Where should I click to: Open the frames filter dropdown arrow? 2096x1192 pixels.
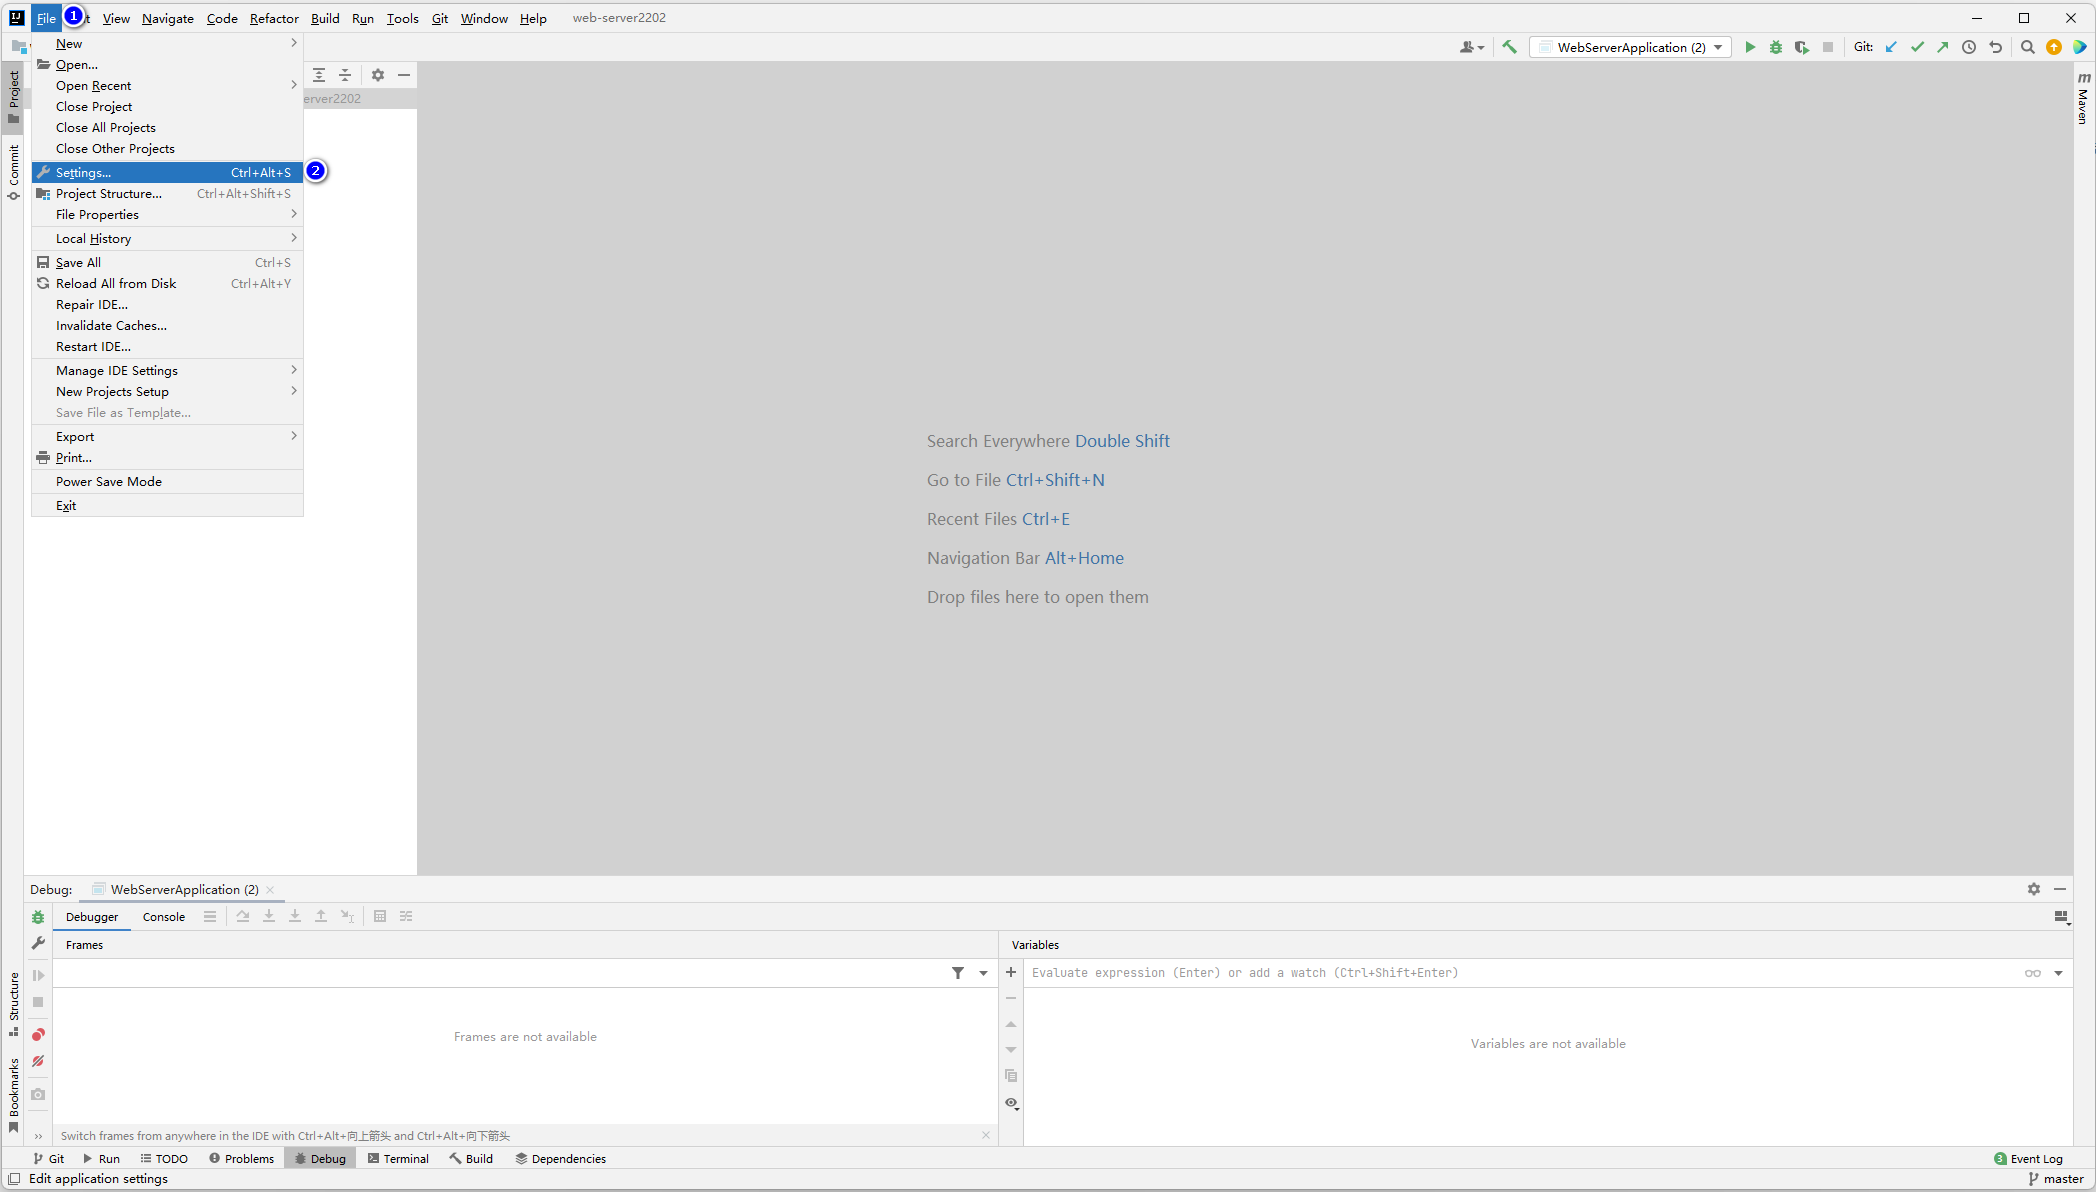pyautogui.click(x=983, y=973)
